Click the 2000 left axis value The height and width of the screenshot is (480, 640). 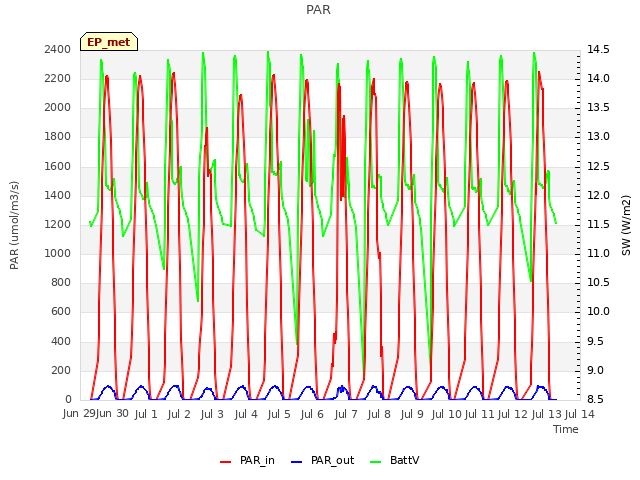(58, 108)
